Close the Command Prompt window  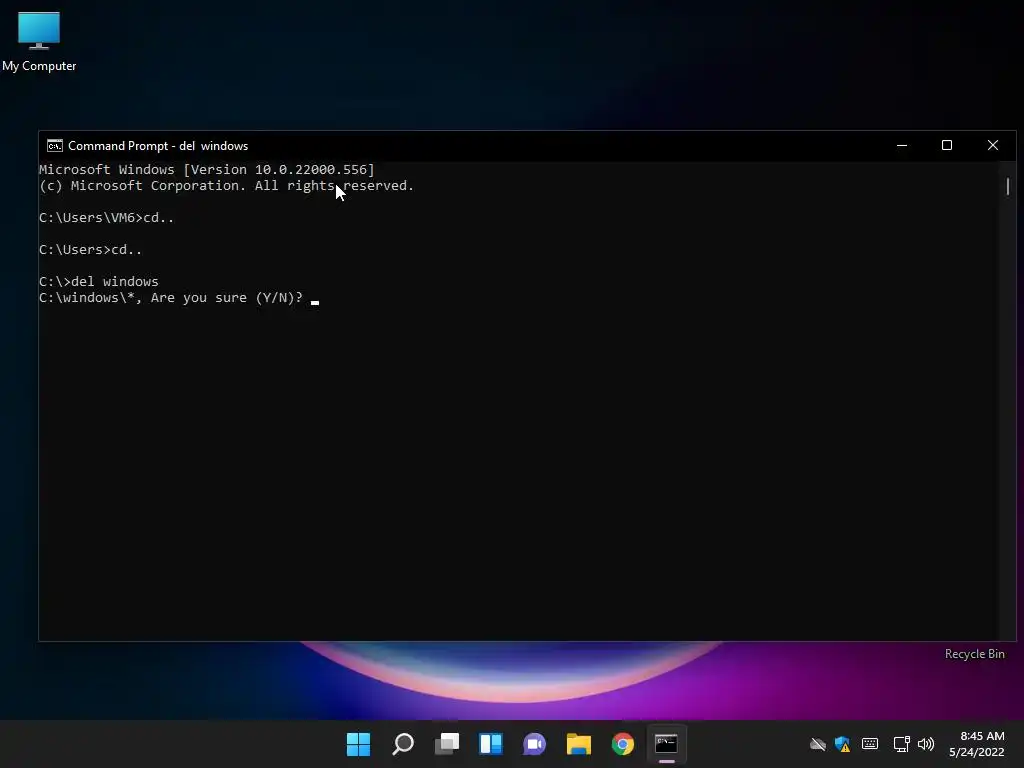(x=993, y=146)
